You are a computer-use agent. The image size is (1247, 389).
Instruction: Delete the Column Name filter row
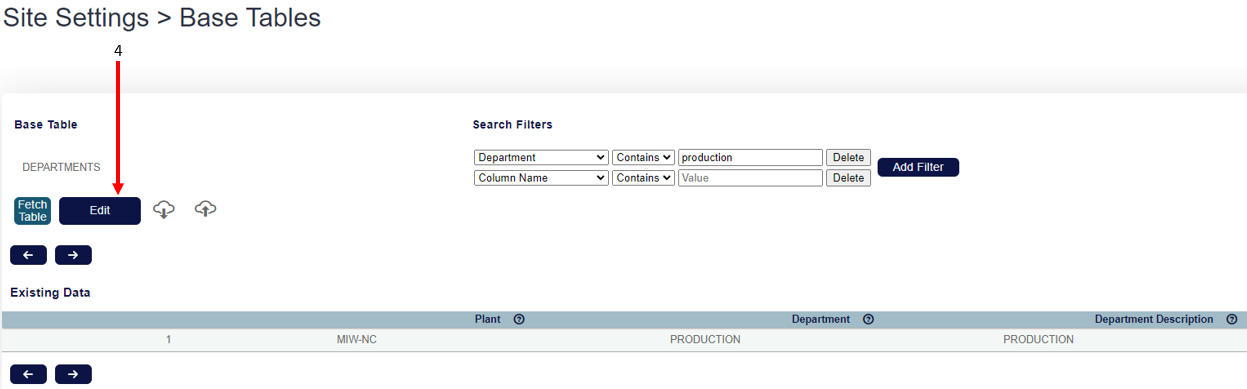tap(848, 178)
